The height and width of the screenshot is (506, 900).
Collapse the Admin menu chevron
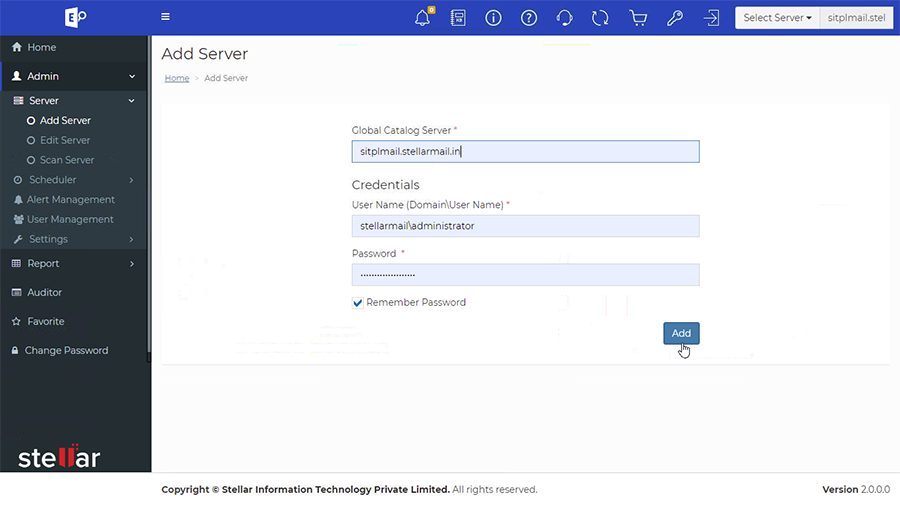click(x=132, y=76)
